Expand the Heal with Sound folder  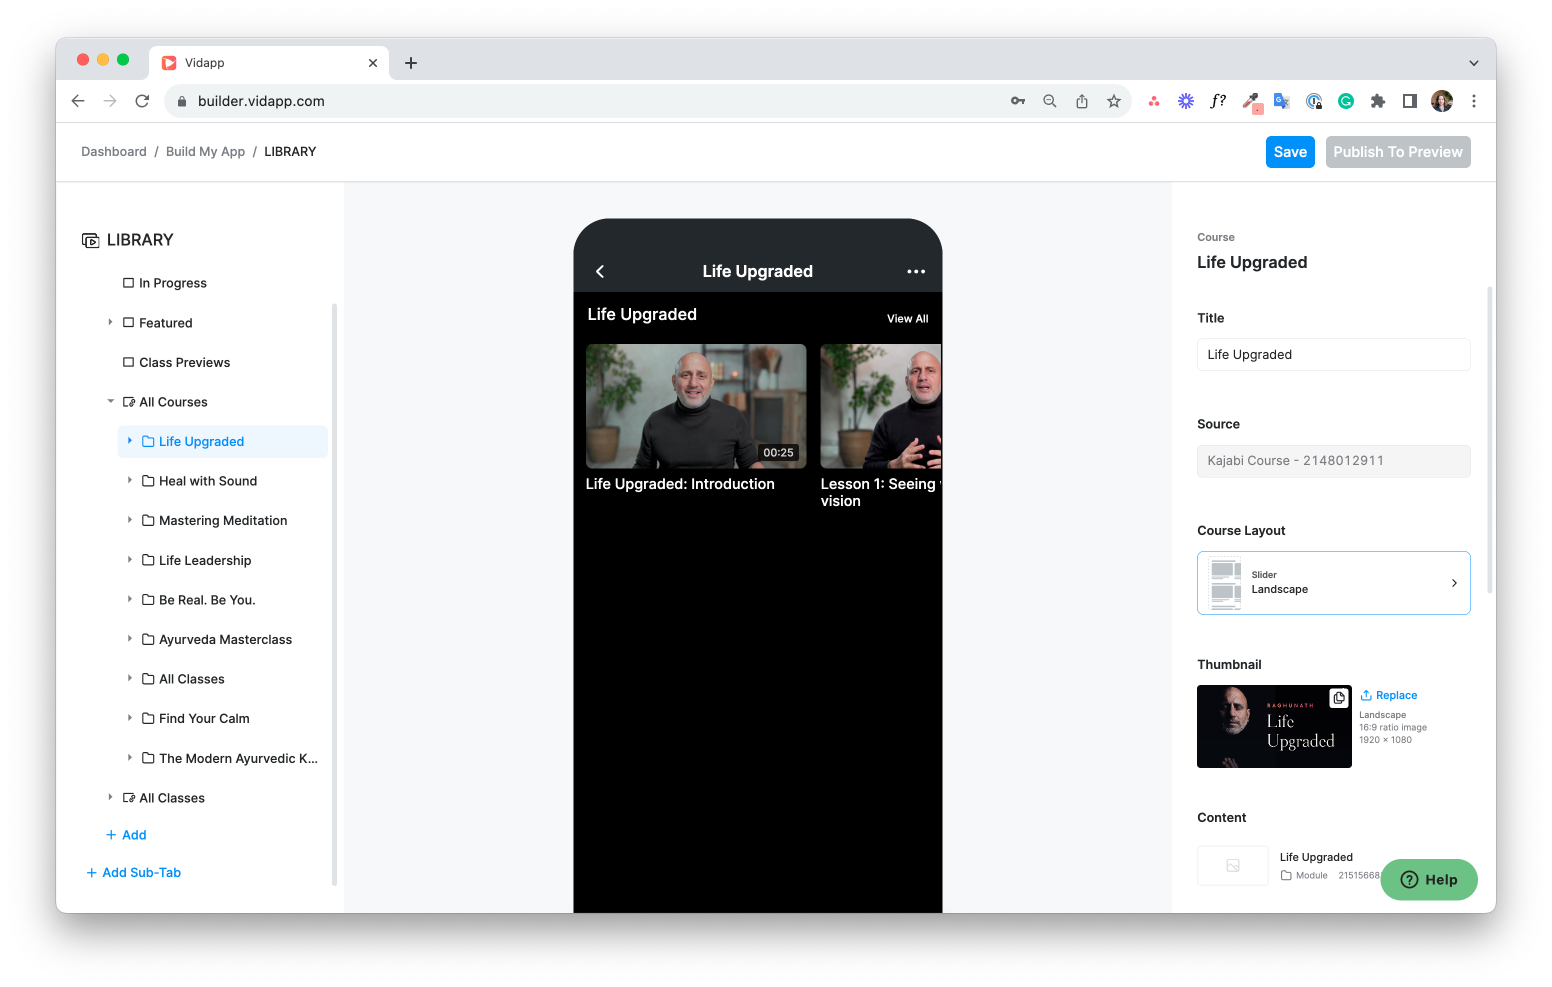pyautogui.click(x=130, y=481)
